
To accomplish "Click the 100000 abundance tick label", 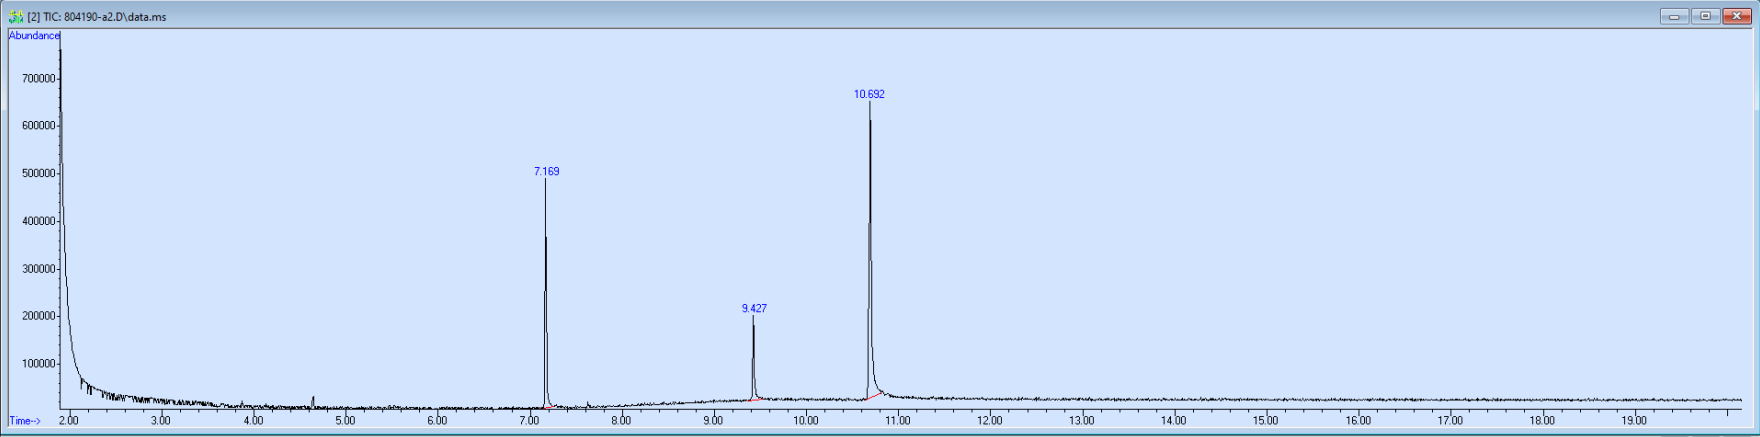I will pos(38,364).
